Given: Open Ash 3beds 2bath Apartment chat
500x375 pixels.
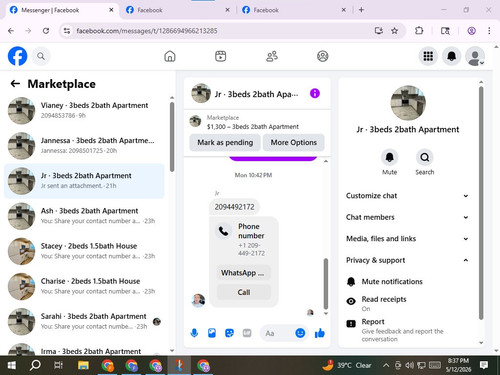Looking at the screenshot, I should (x=84, y=216).
